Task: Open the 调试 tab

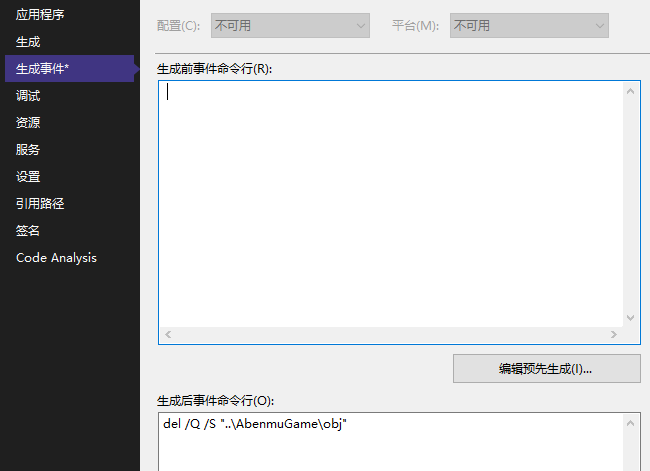Action: tap(28, 96)
